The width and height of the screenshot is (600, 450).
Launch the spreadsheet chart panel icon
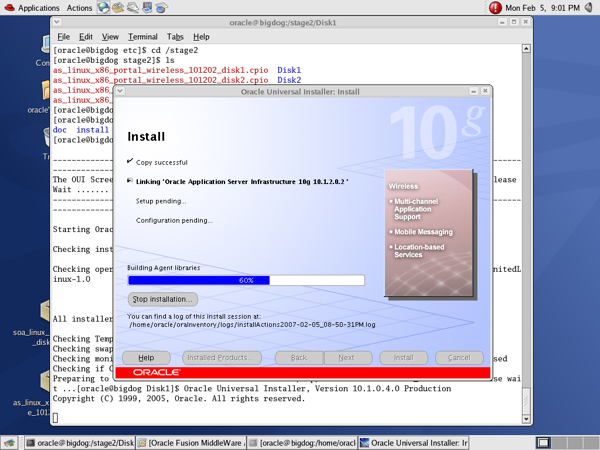point(161,7)
